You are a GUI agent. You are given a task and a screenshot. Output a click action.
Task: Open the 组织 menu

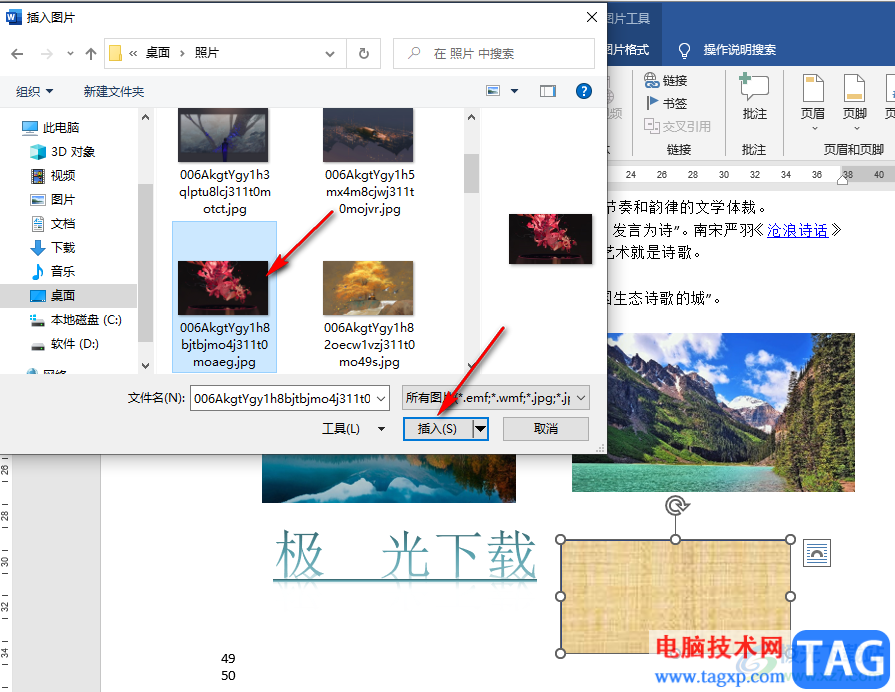(34, 91)
